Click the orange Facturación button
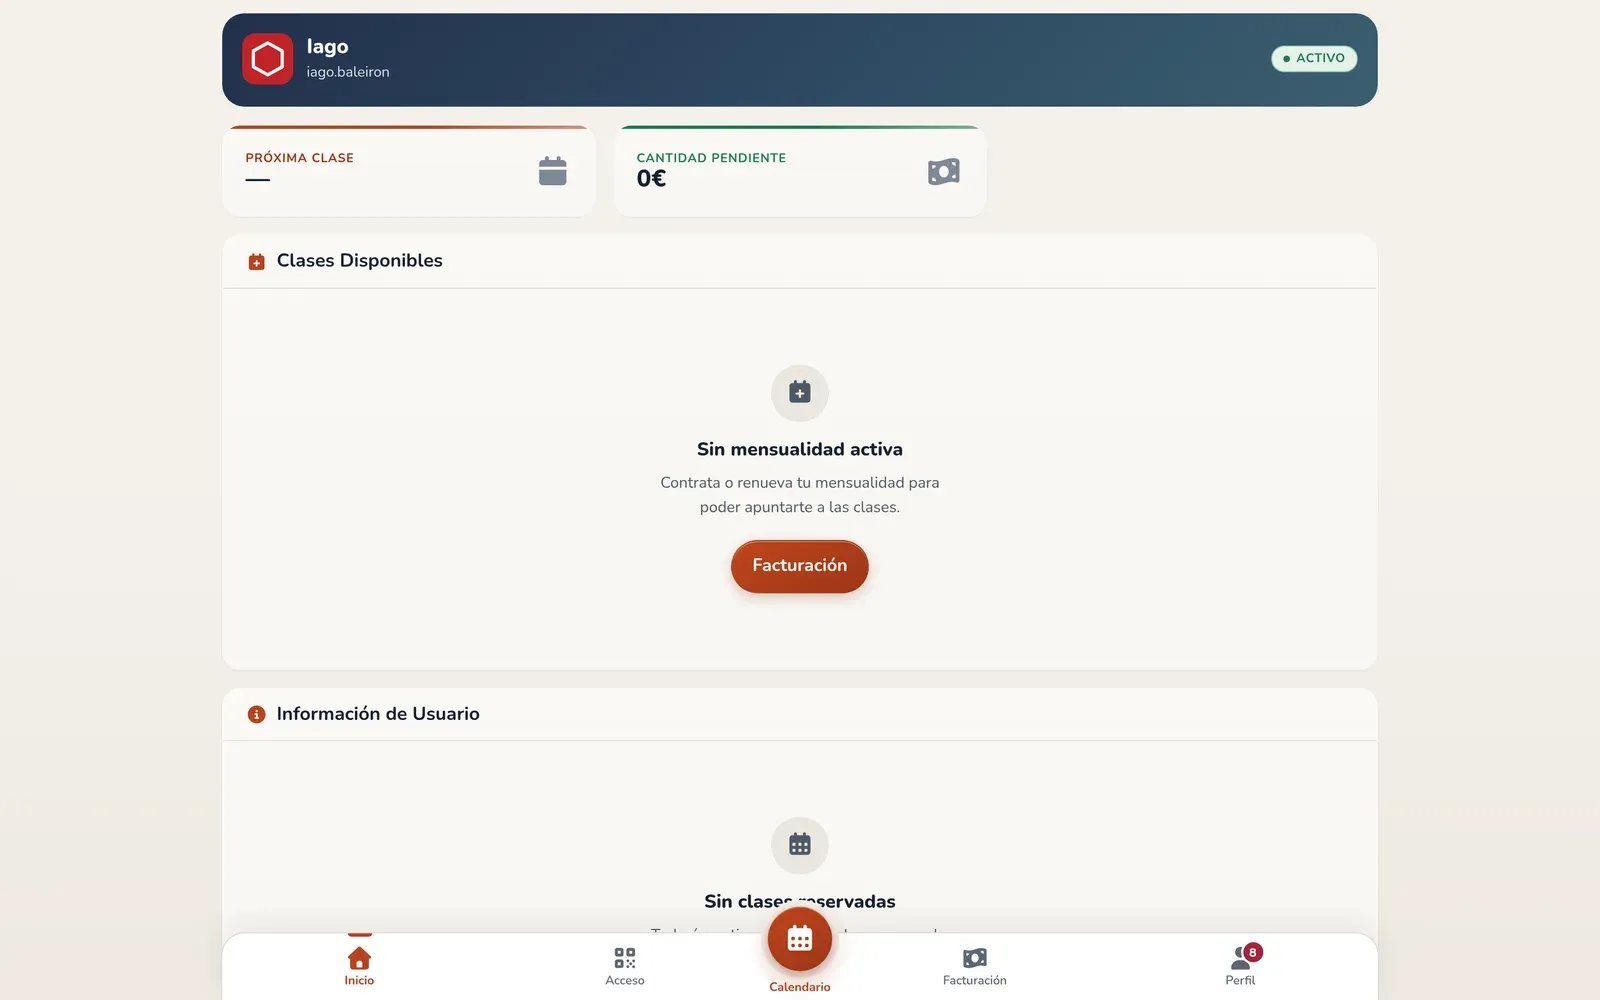The height and width of the screenshot is (1000, 1600). coord(800,566)
